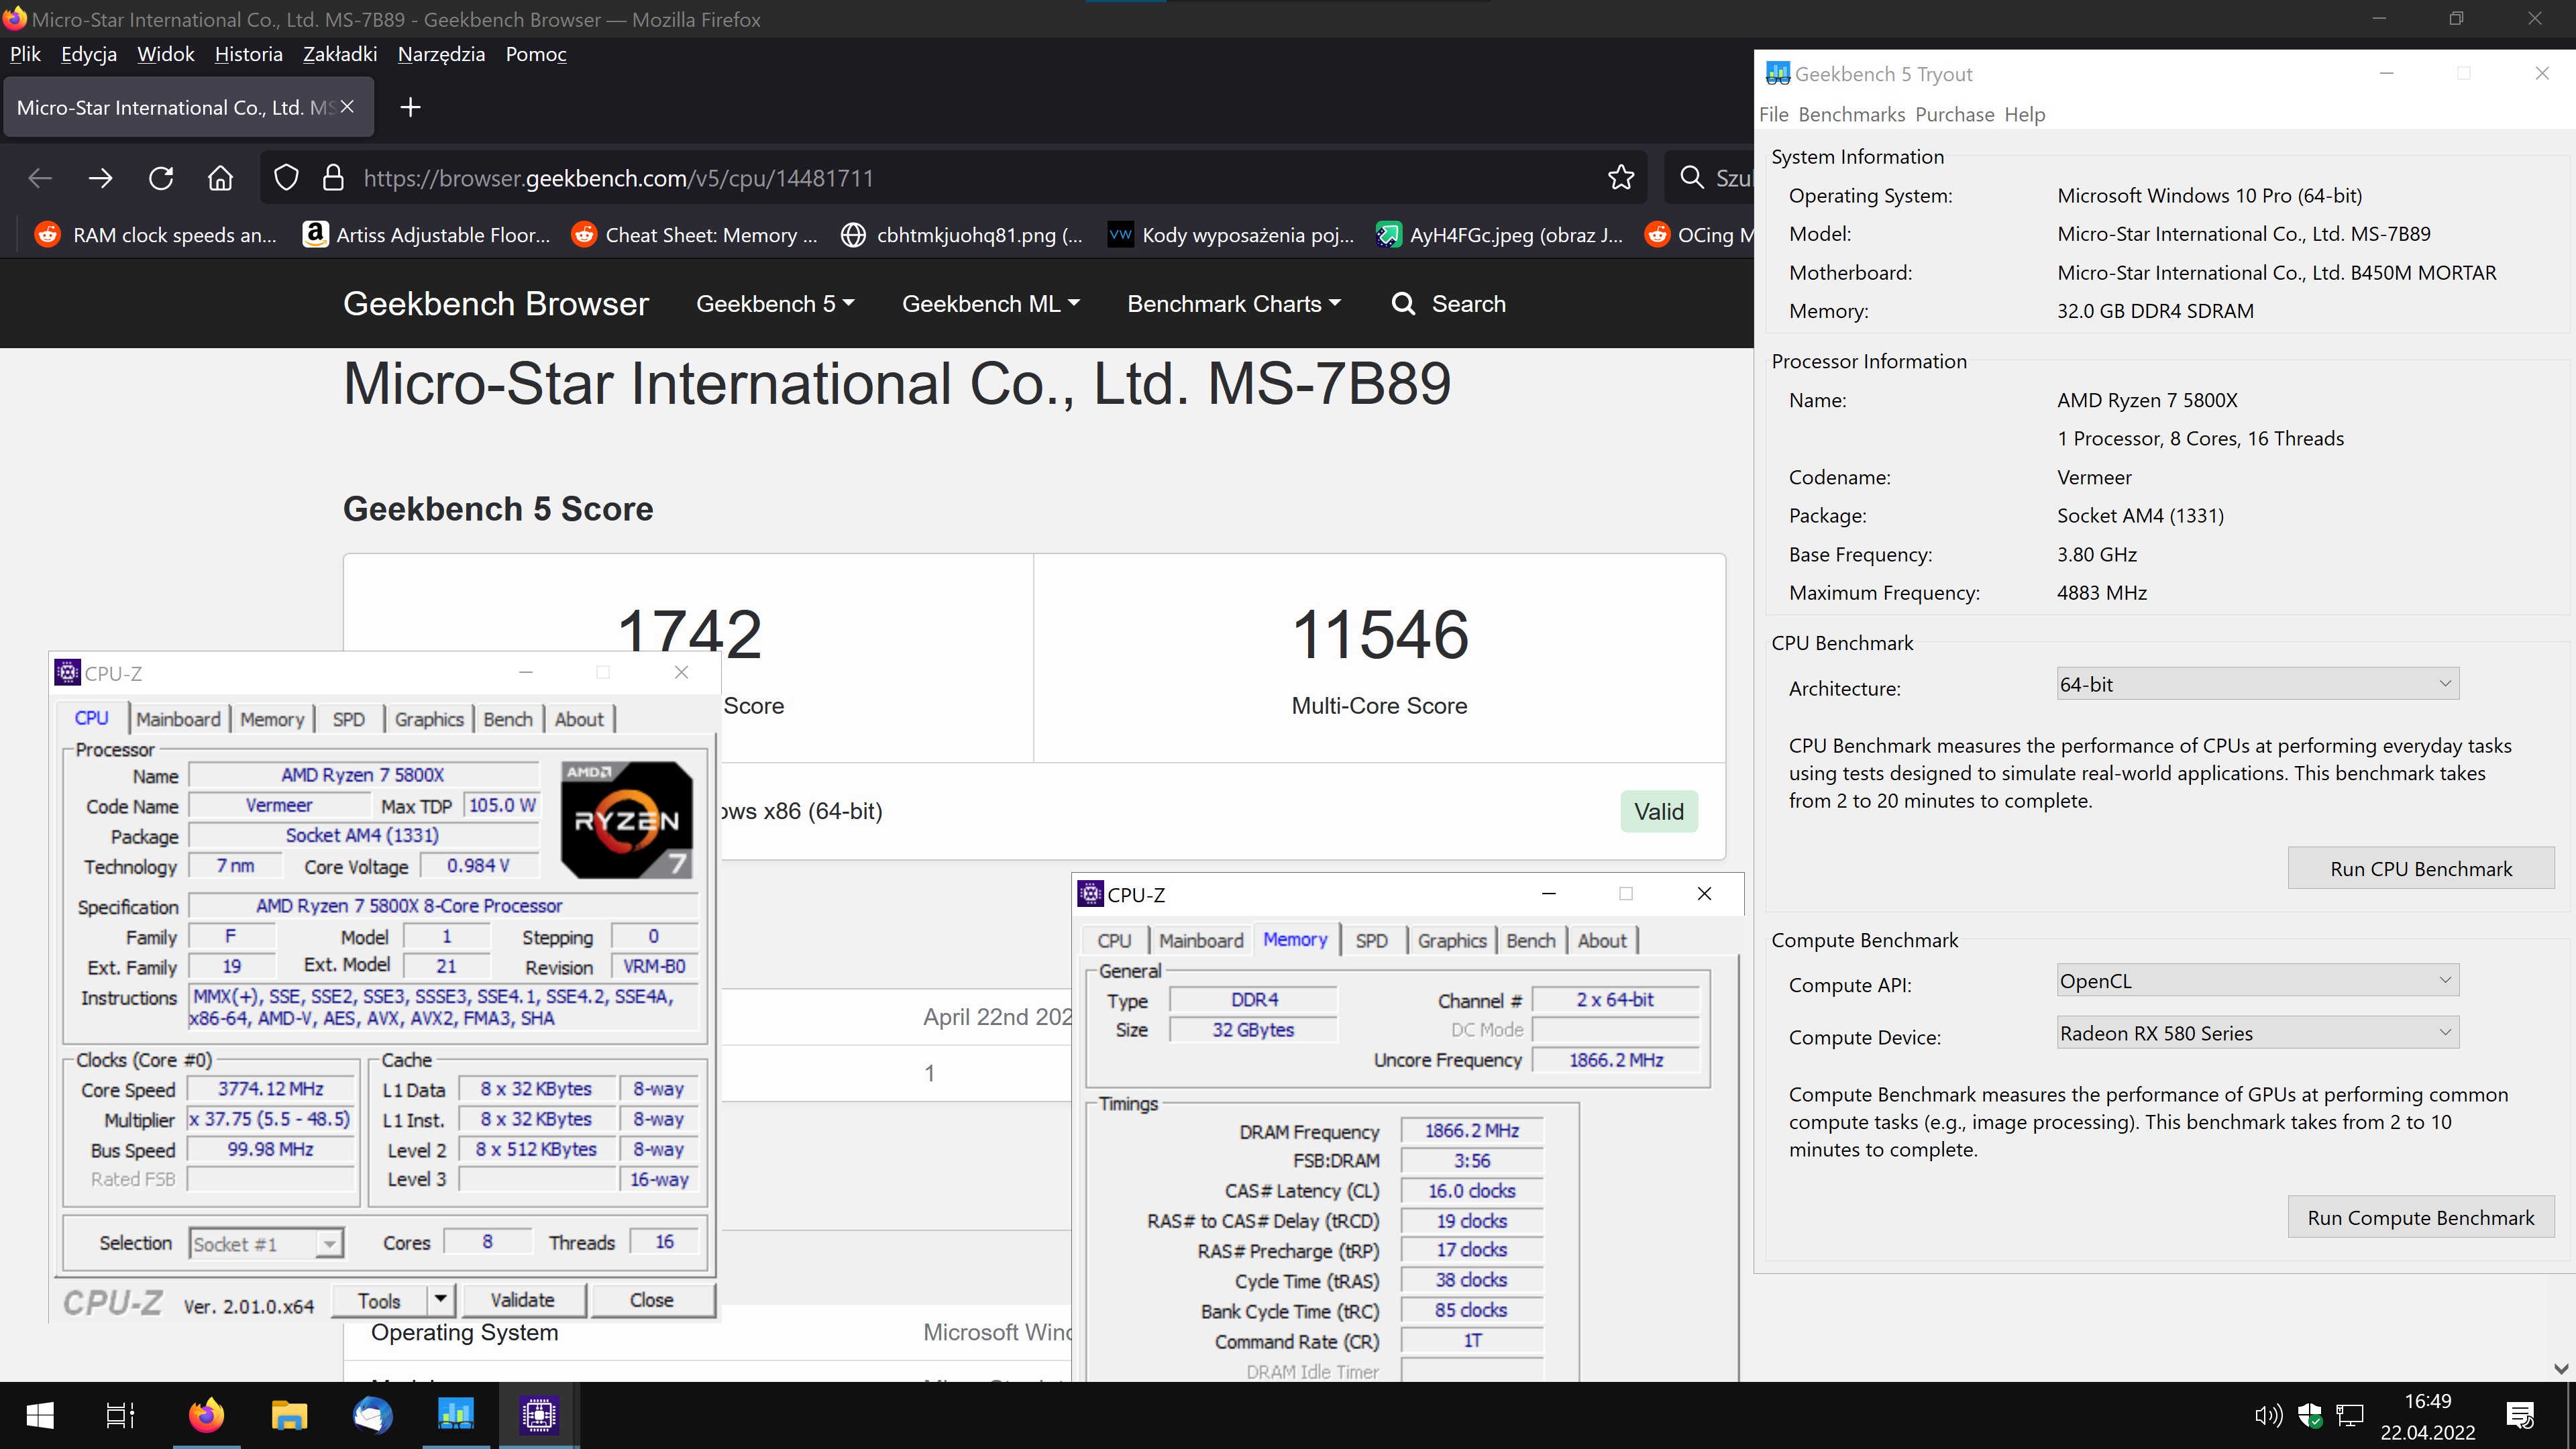Switch to SPD tab in right CPU-Z
The image size is (2576, 1449).
[x=1371, y=940]
